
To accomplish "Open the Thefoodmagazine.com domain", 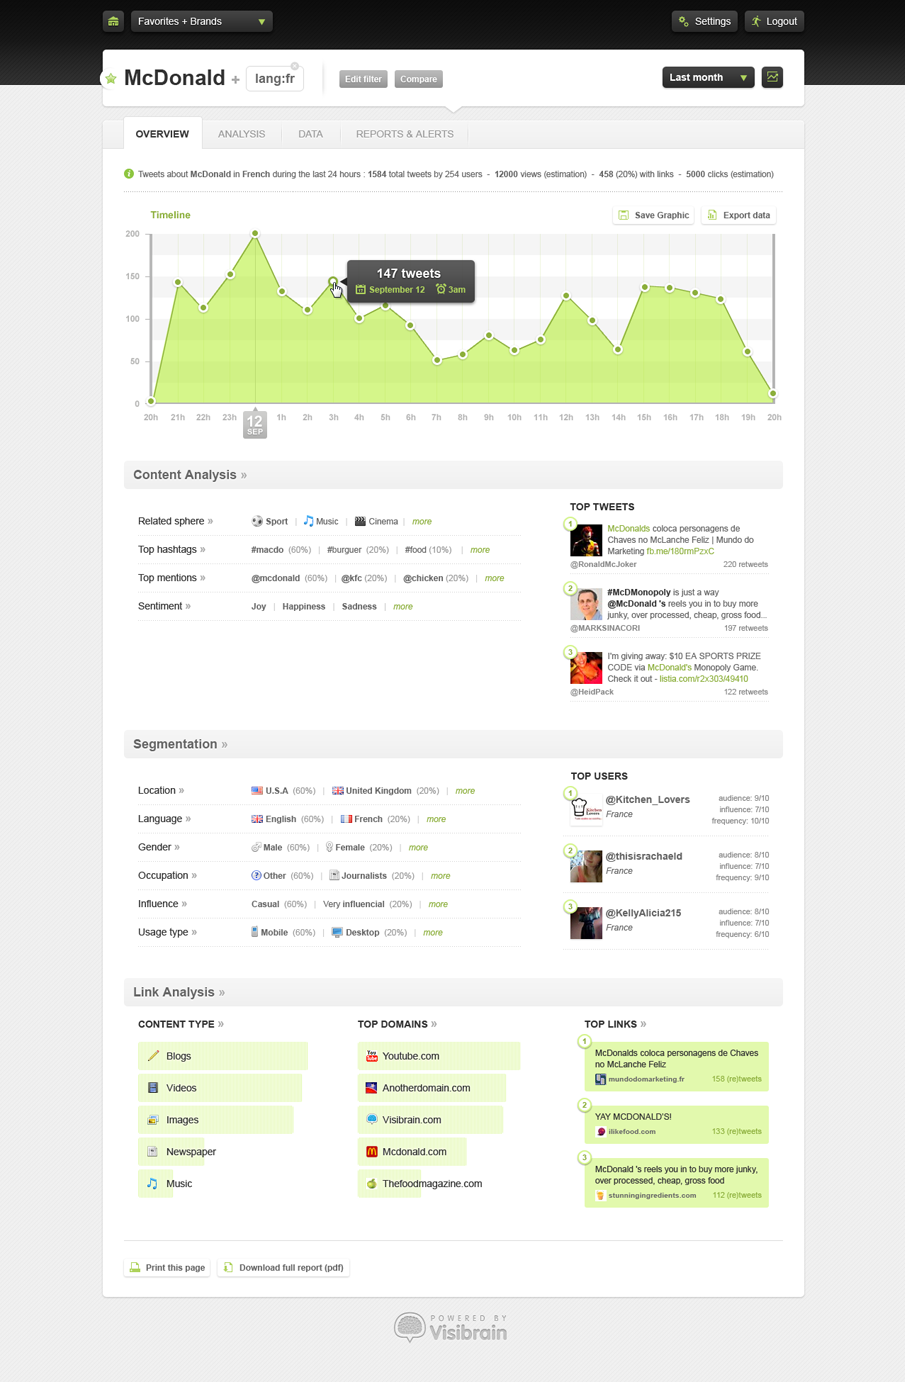I will click(421, 1184).
